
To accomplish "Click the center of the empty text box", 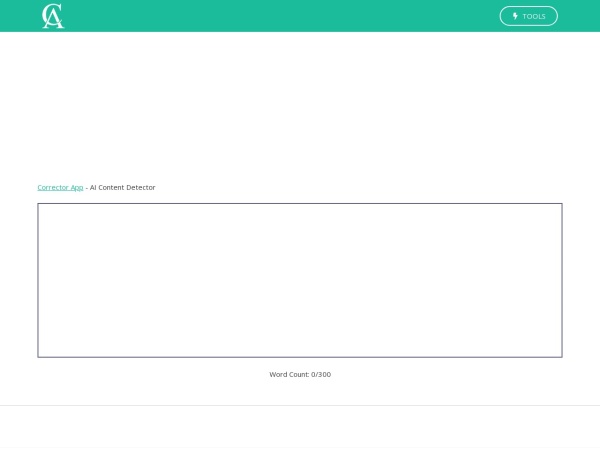I will click(300, 280).
